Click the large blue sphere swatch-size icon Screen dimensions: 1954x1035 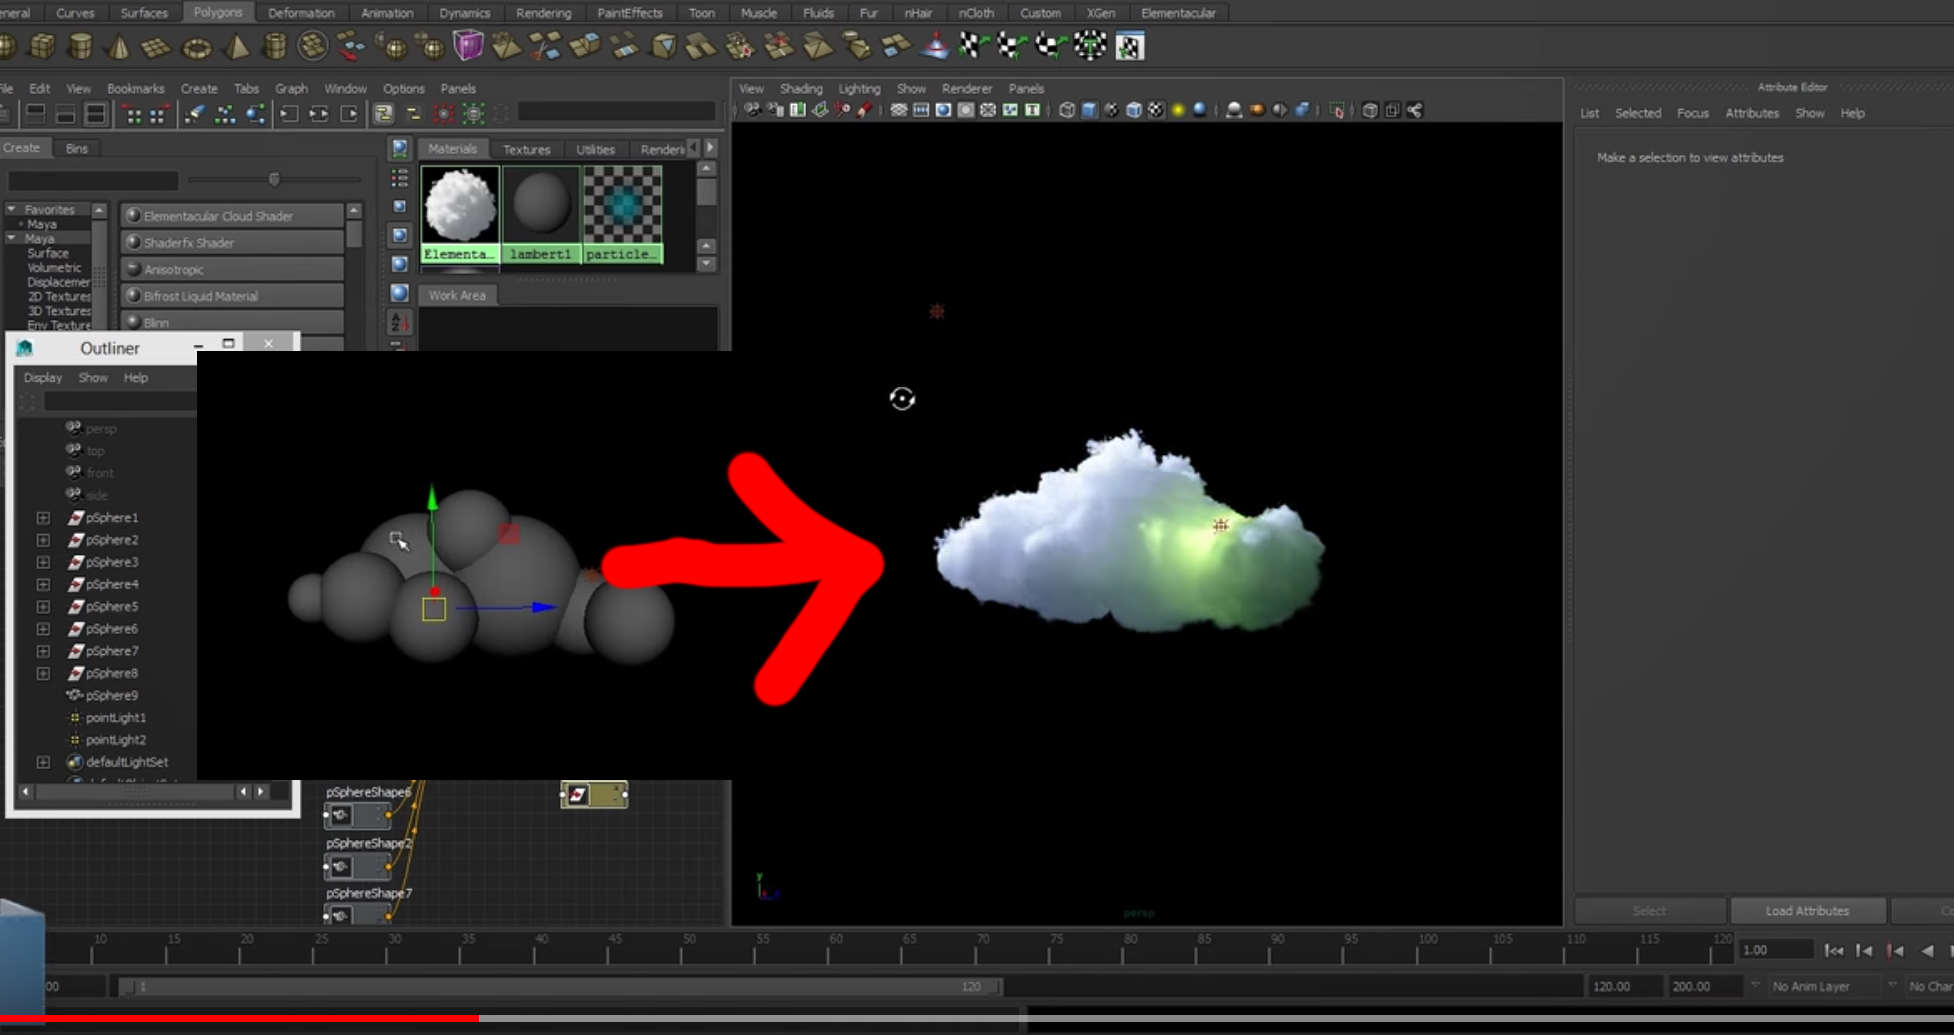(x=400, y=293)
